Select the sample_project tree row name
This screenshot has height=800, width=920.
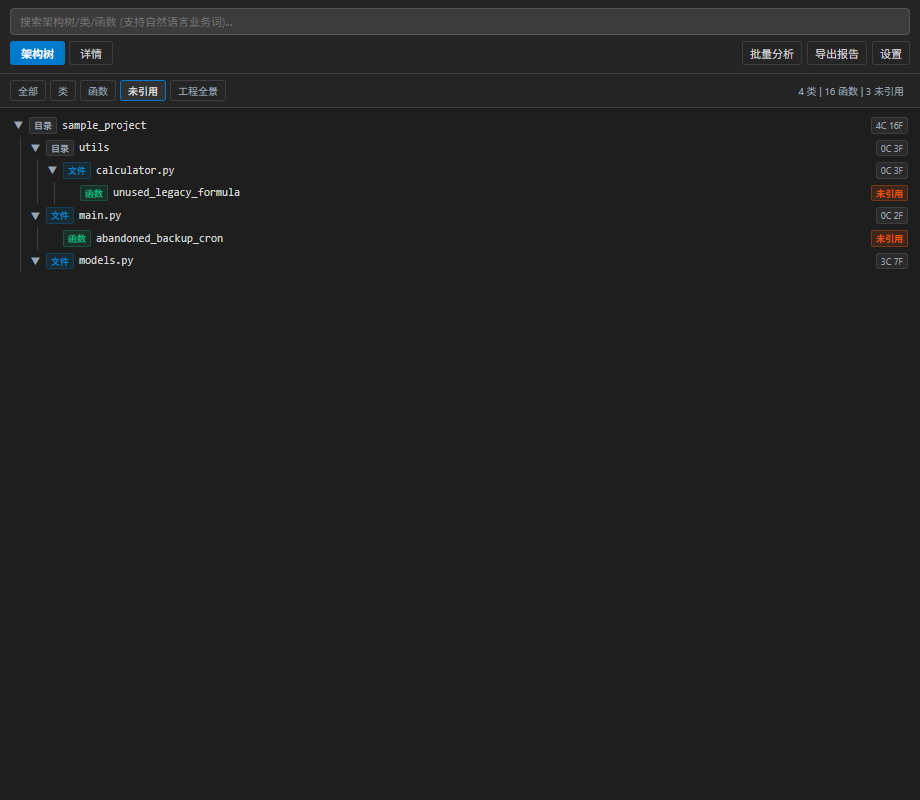(x=104, y=125)
